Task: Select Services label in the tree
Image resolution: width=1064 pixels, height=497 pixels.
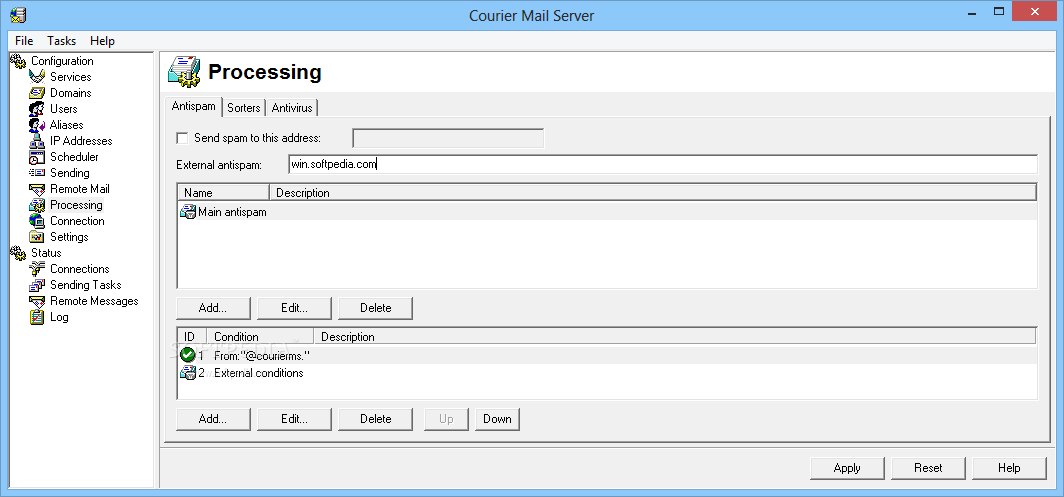Action: coord(71,77)
